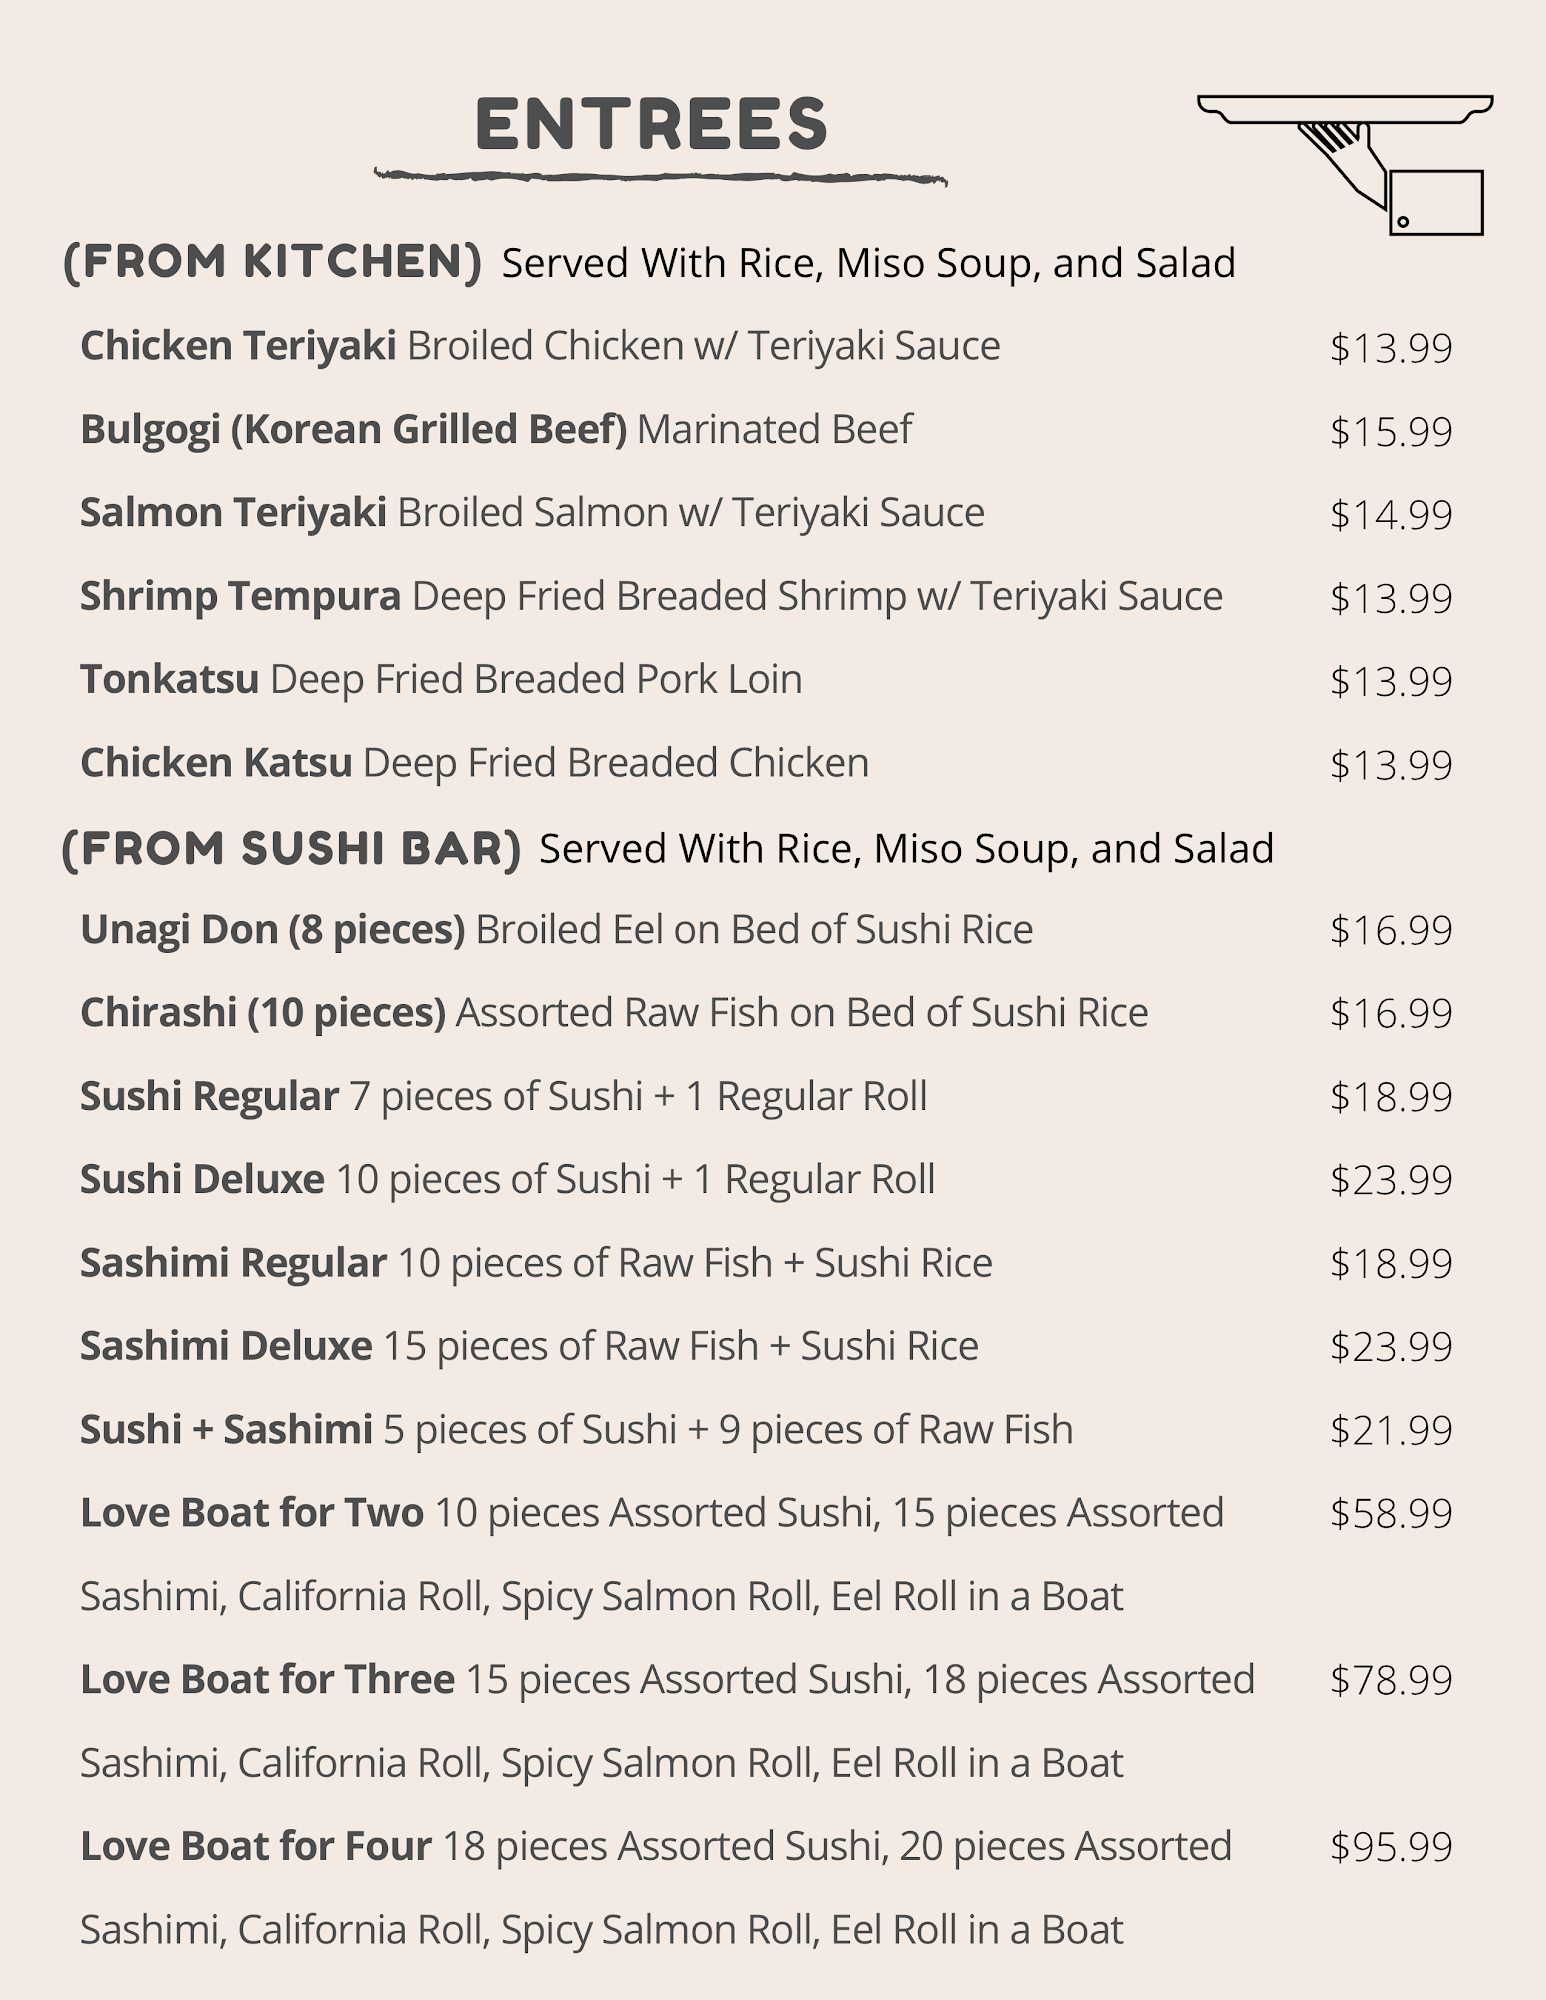Select the Sushi + Sashimi combo
This screenshot has height=2000, width=1546.
point(226,1430)
